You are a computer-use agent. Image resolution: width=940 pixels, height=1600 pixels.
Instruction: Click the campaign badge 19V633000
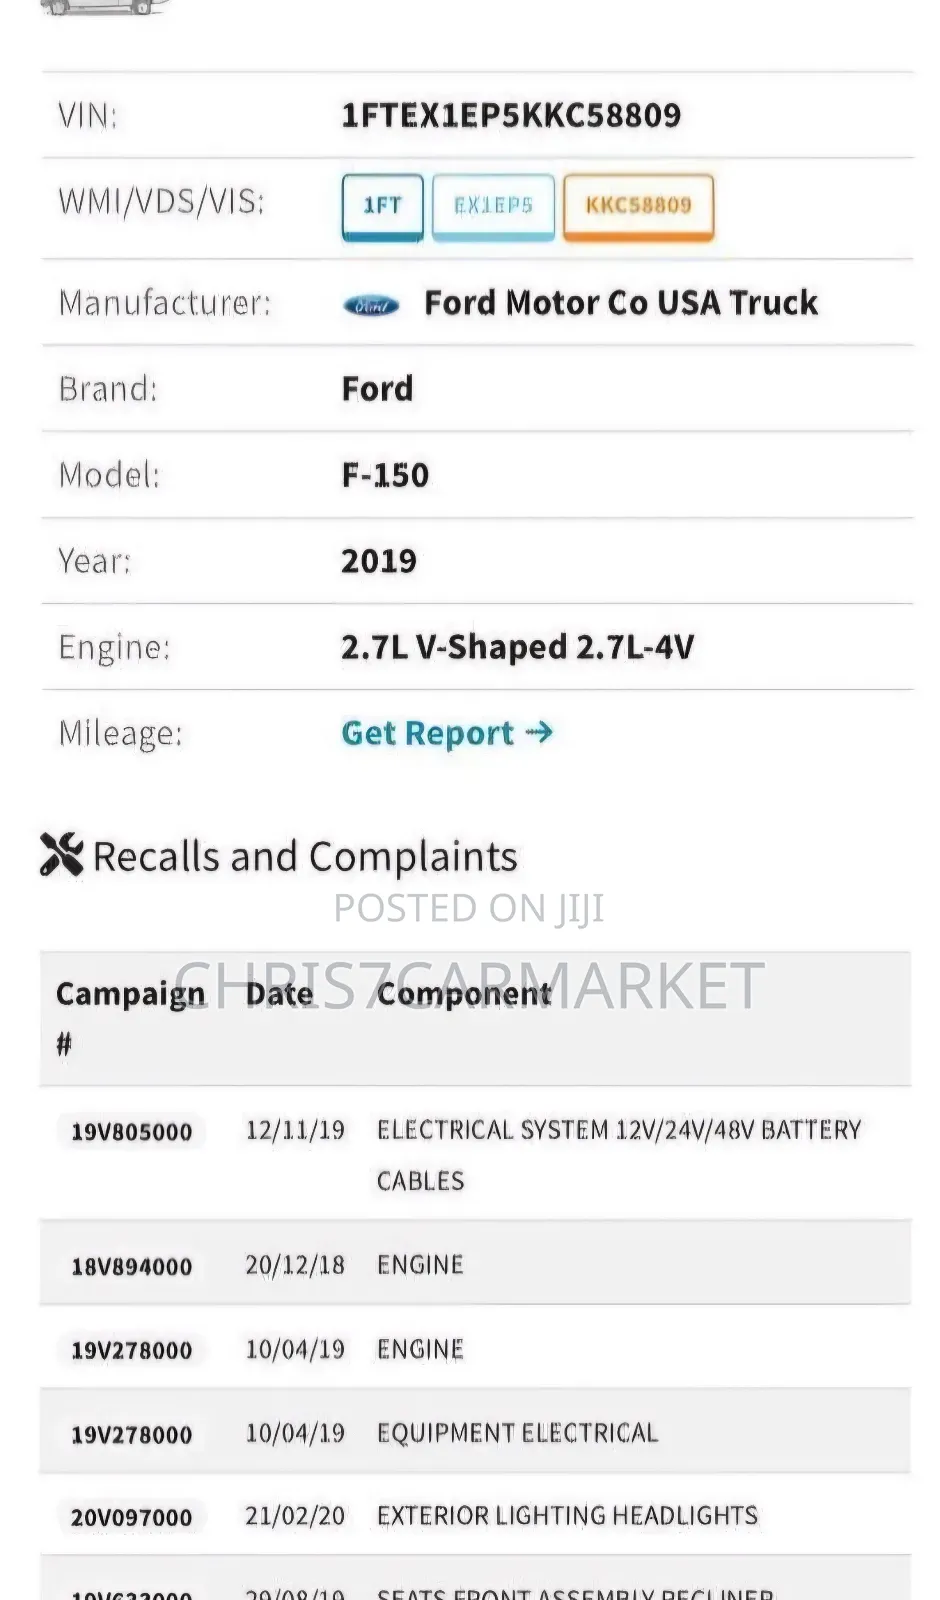[x=129, y=1593]
